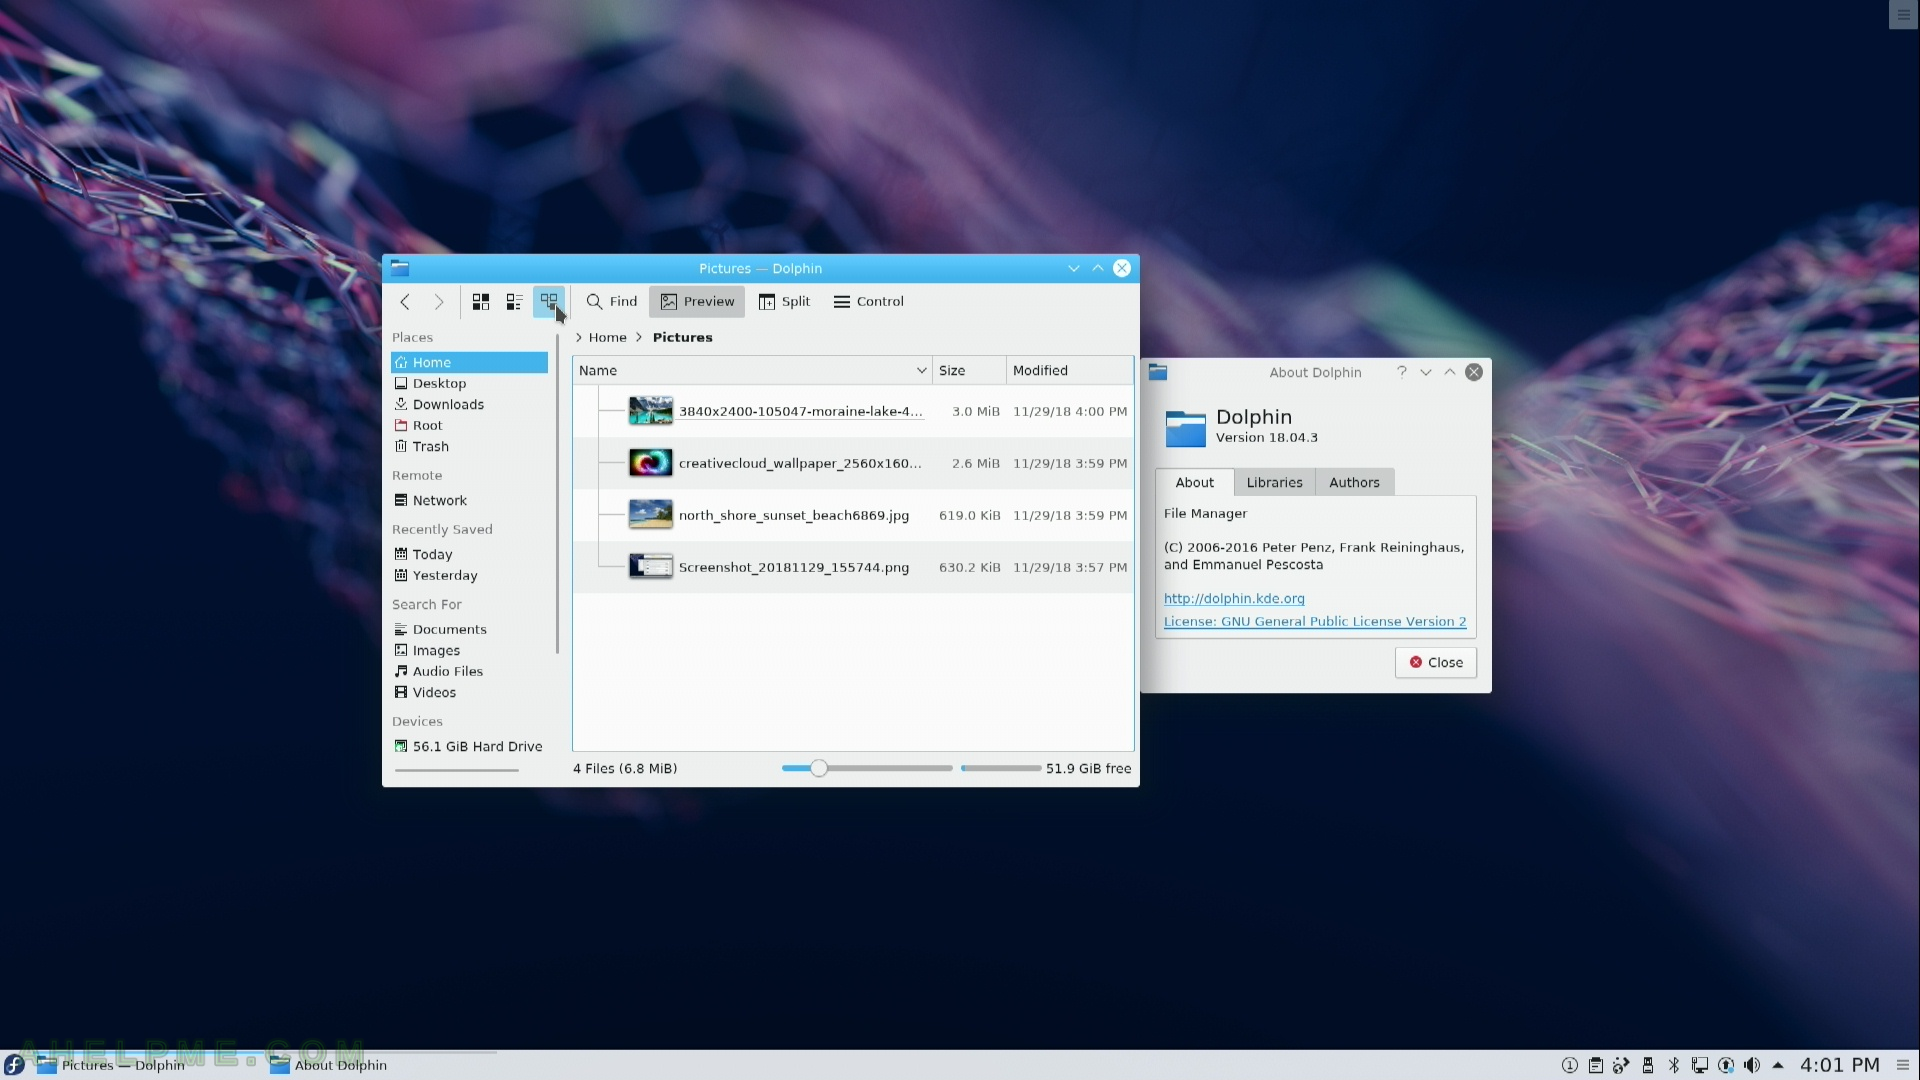Search for Documents
The height and width of the screenshot is (1080, 1920).
(469, 629)
